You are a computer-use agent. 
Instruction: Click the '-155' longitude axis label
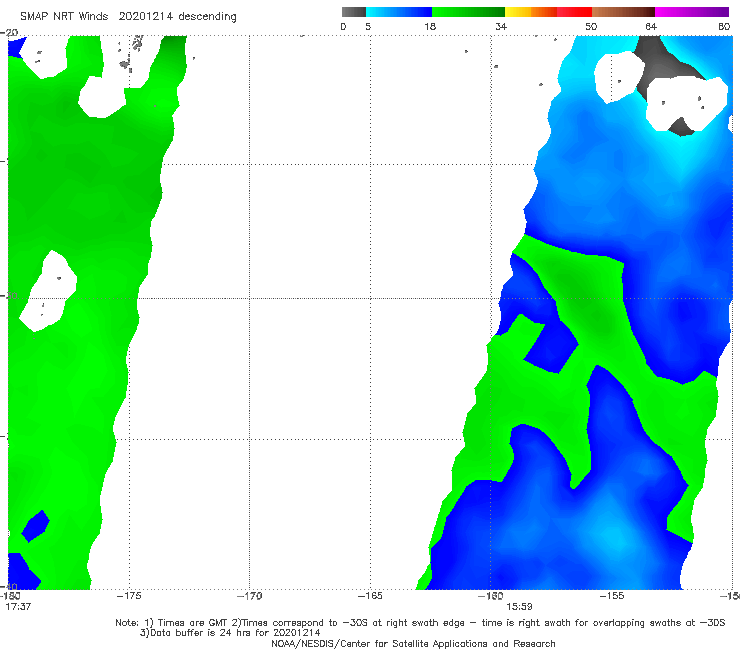(x=612, y=596)
